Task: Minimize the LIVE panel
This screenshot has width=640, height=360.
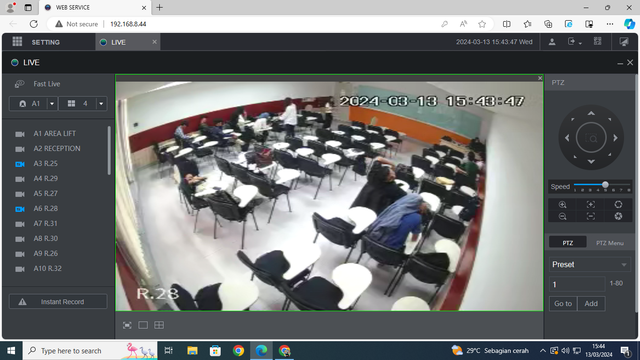Action: (x=620, y=63)
